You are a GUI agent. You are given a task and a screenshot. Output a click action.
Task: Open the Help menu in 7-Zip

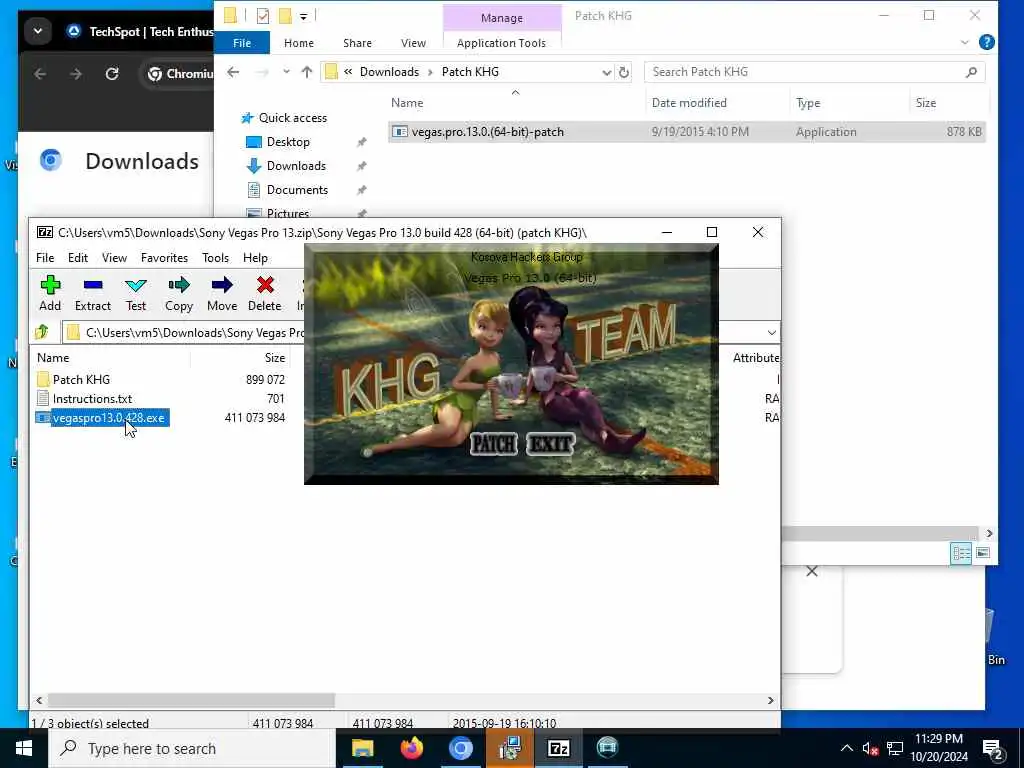pyautogui.click(x=255, y=258)
